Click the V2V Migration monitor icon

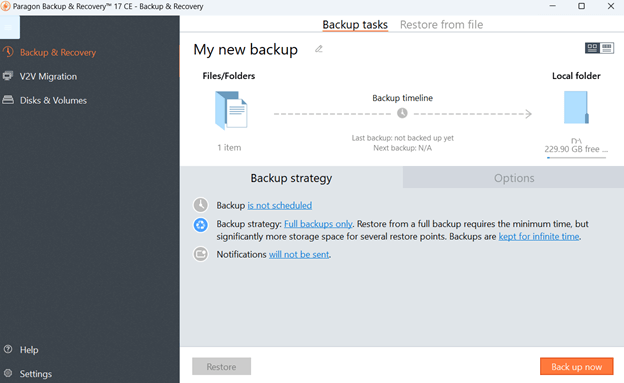pos(8,76)
